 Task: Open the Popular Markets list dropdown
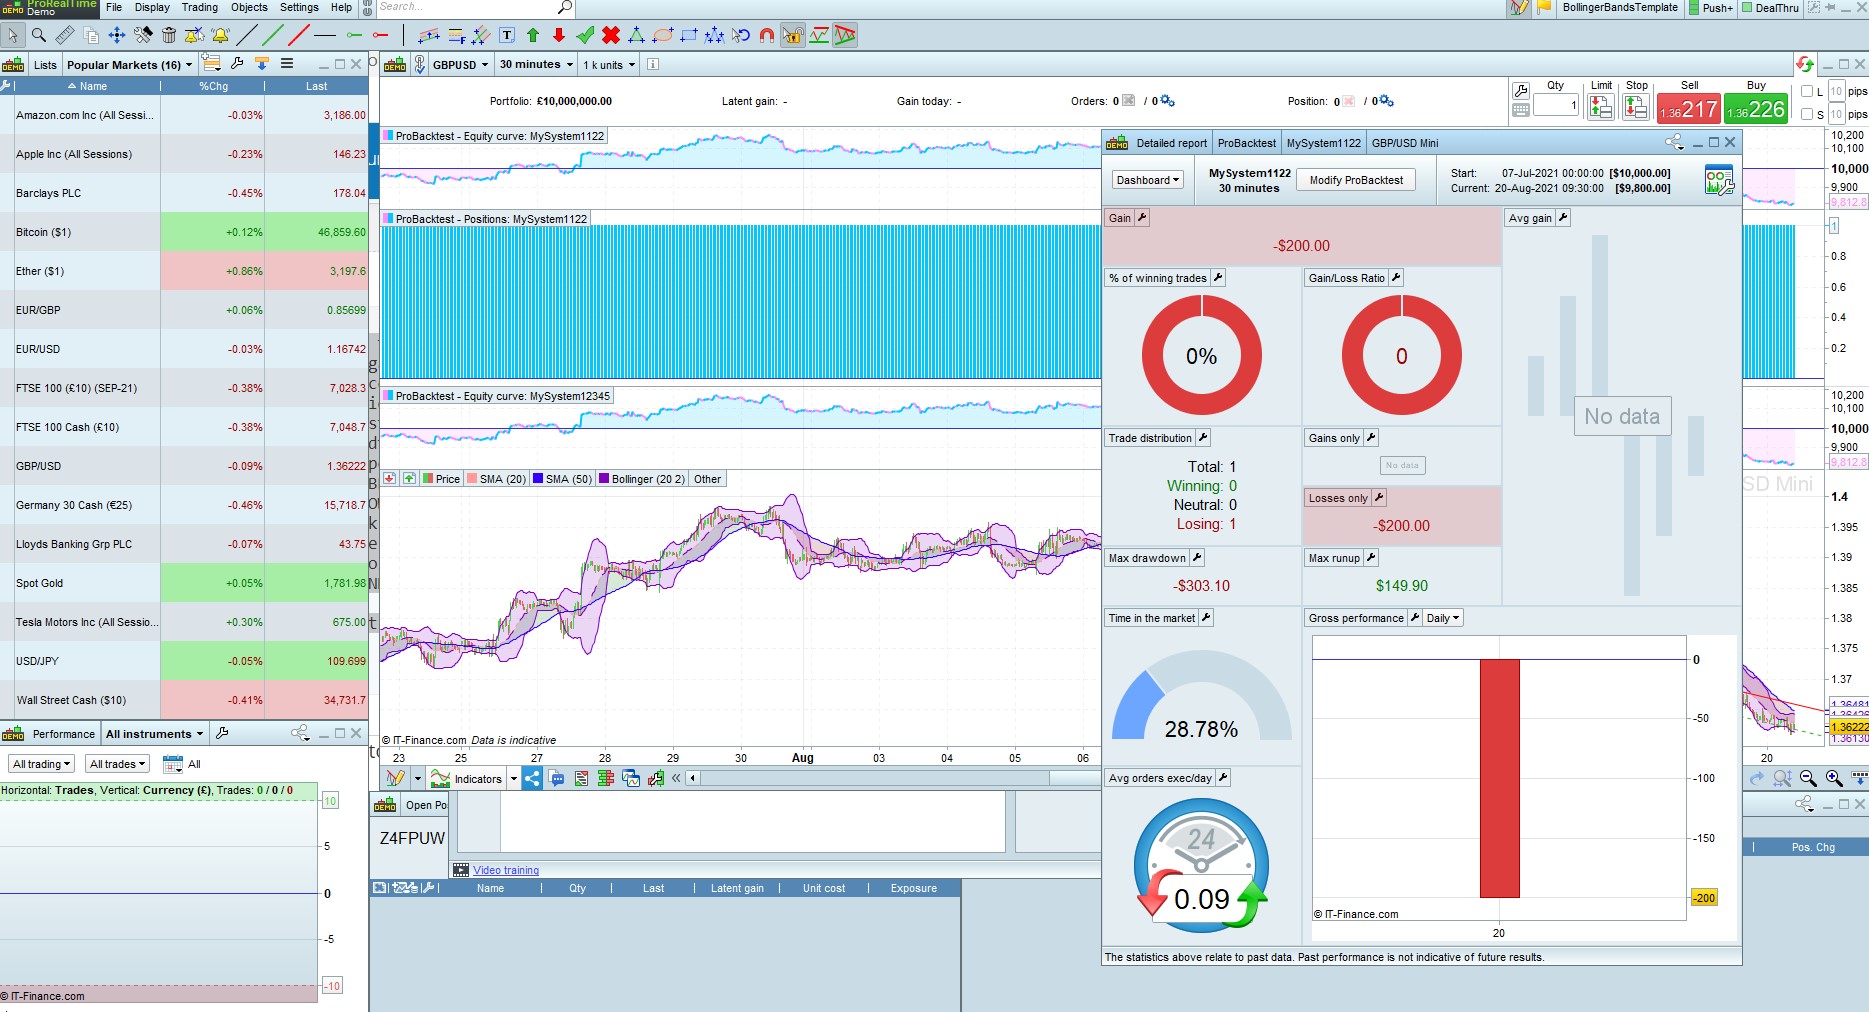(x=129, y=65)
